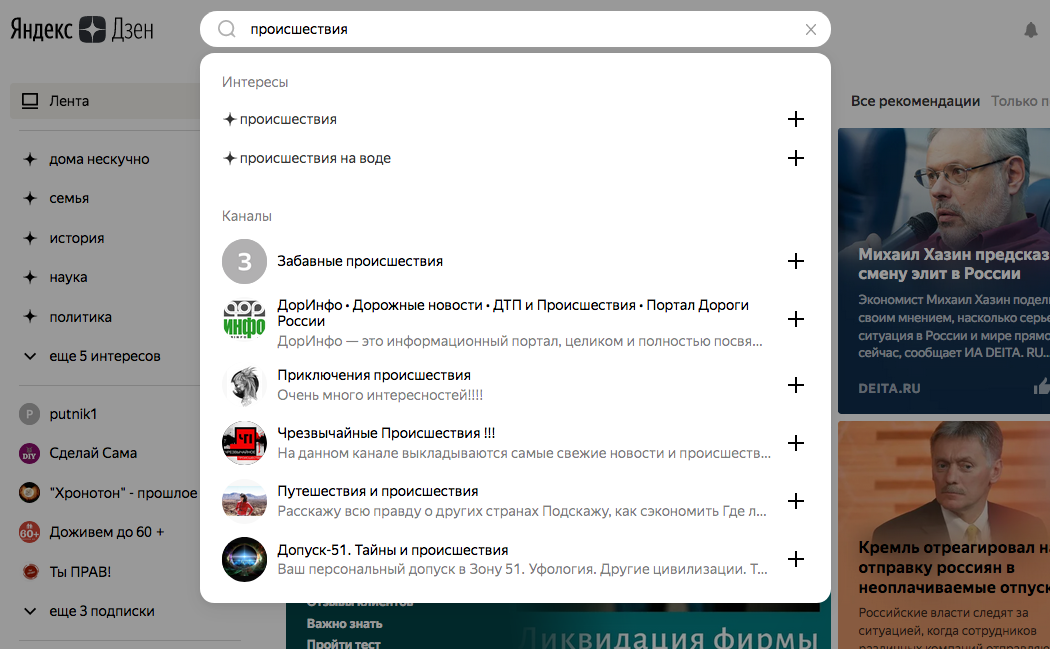This screenshot has height=649, width=1050.
Task: Click the feed icon next to Лента
Action: (29, 101)
